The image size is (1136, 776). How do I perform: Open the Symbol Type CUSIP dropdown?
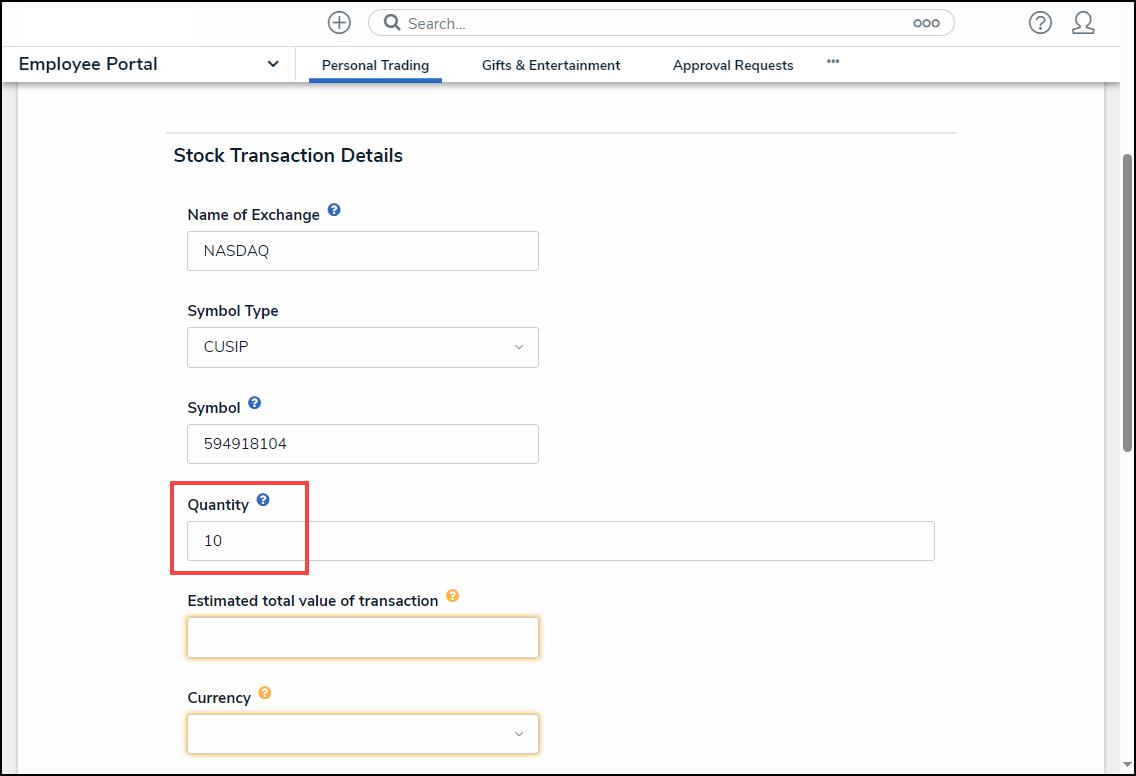(x=363, y=347)
